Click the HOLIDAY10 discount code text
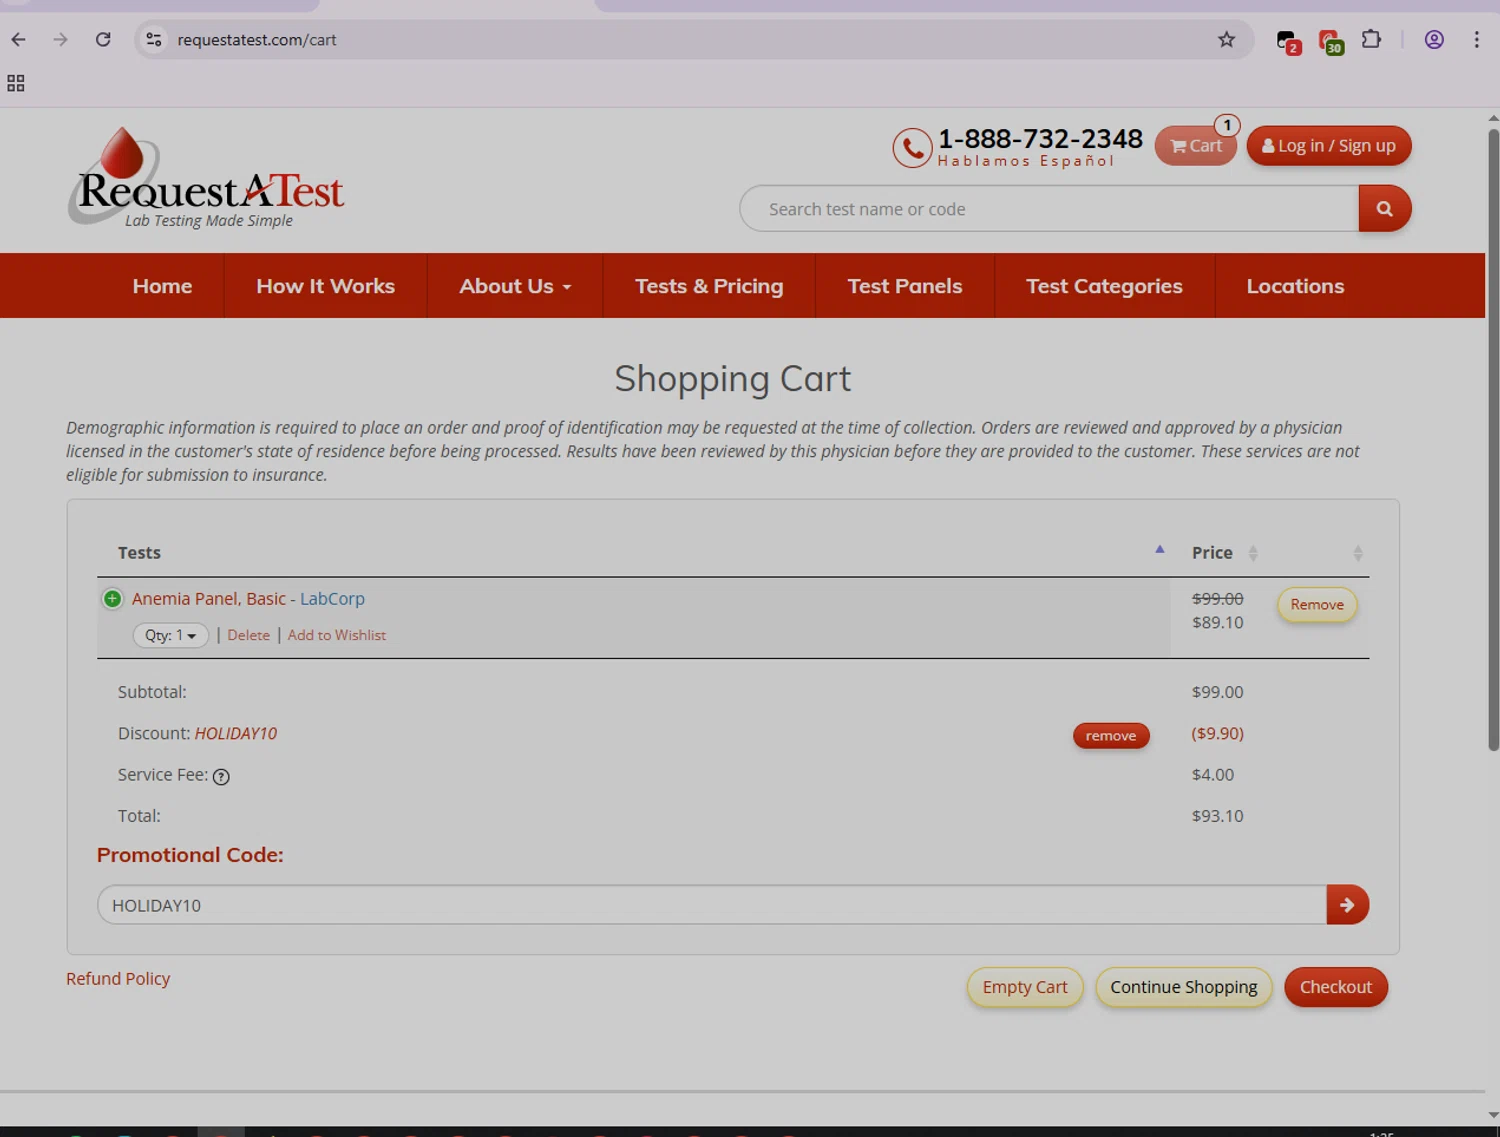The image size is (1500, 1137). pyautogui.click(x=236, y=734)
